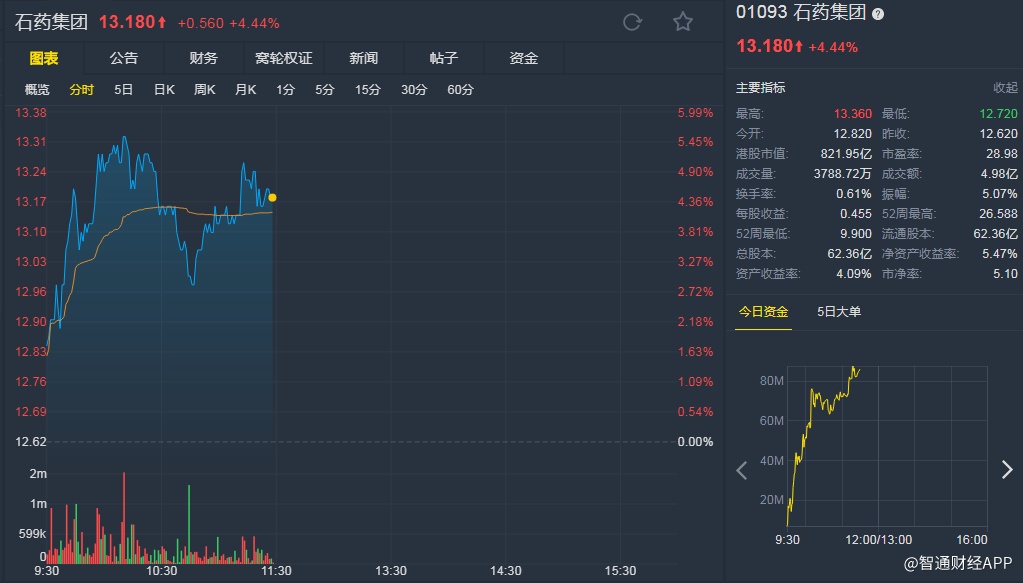Screen dimensions: 1023x583
Task: Select the 周K chart period
Action: 205,90
